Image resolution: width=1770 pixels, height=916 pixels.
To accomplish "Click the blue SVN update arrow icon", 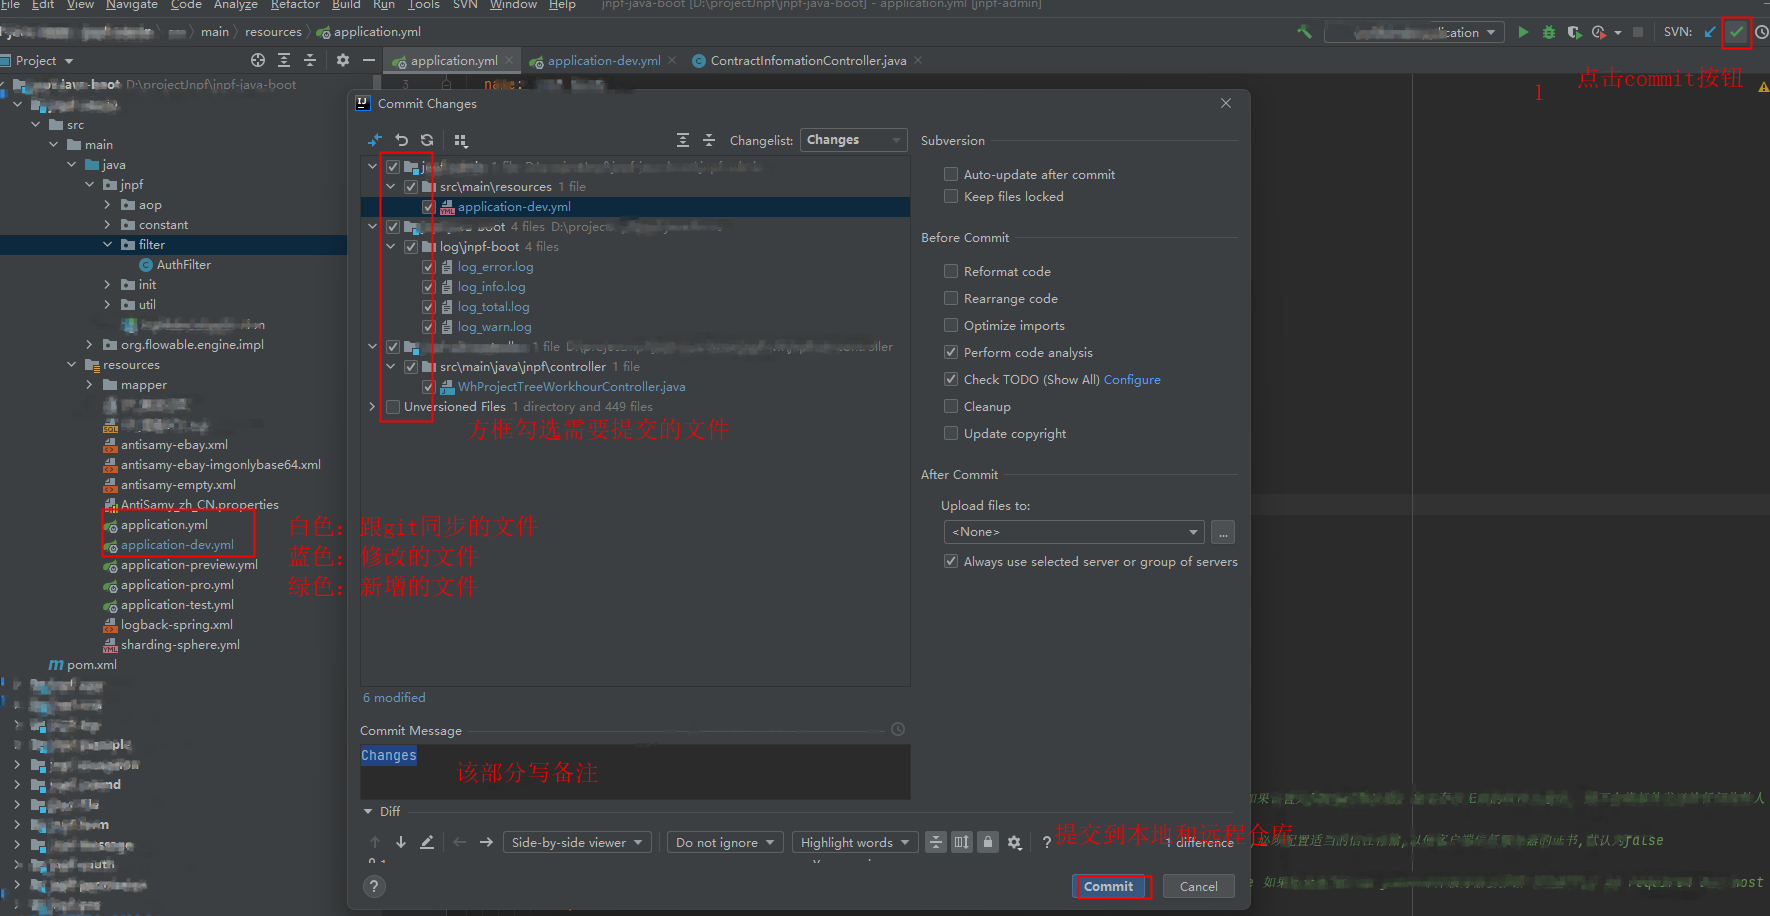I will (1710, 32).
